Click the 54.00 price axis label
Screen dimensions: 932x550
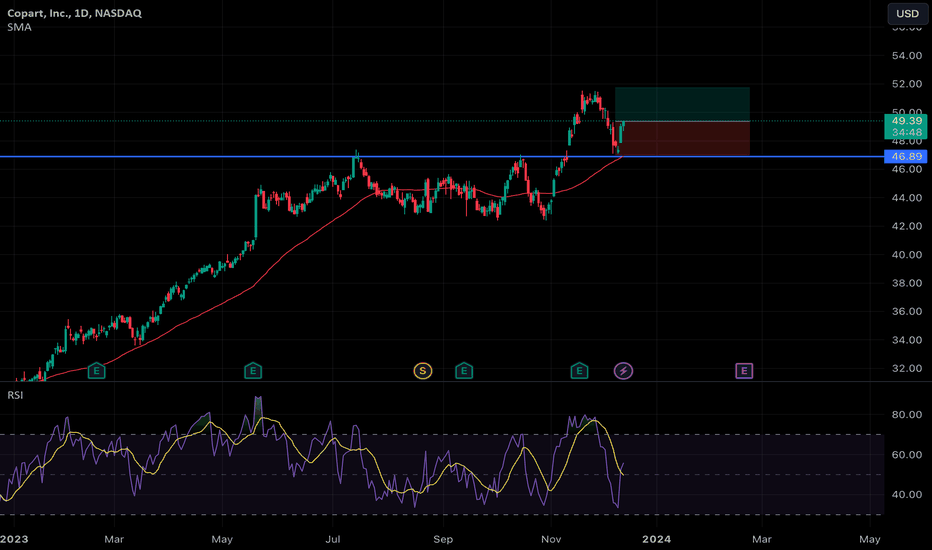(906, 55)
